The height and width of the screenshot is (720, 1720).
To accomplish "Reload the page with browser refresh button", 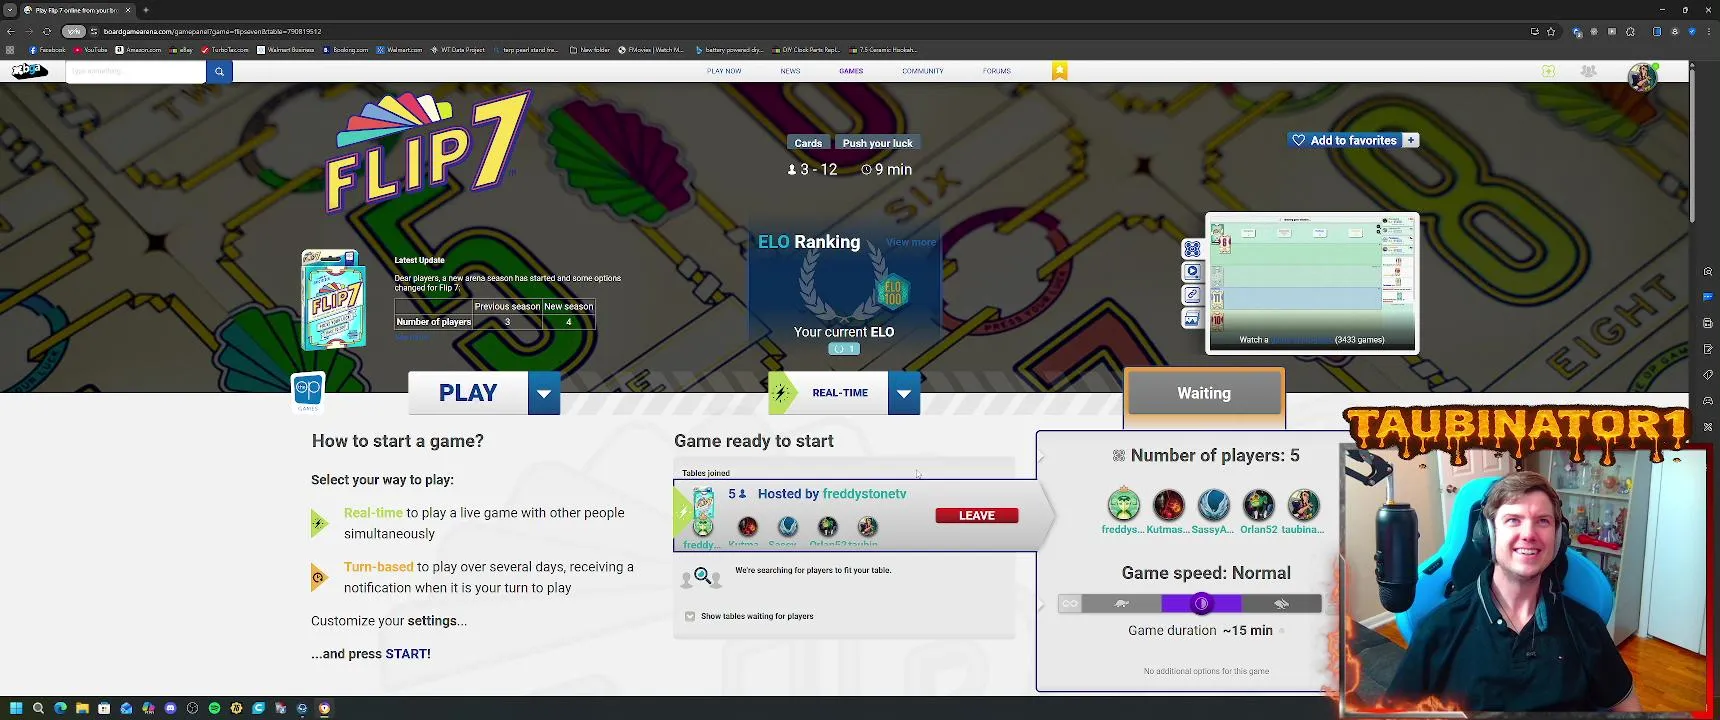I will [x=46, y=31].
